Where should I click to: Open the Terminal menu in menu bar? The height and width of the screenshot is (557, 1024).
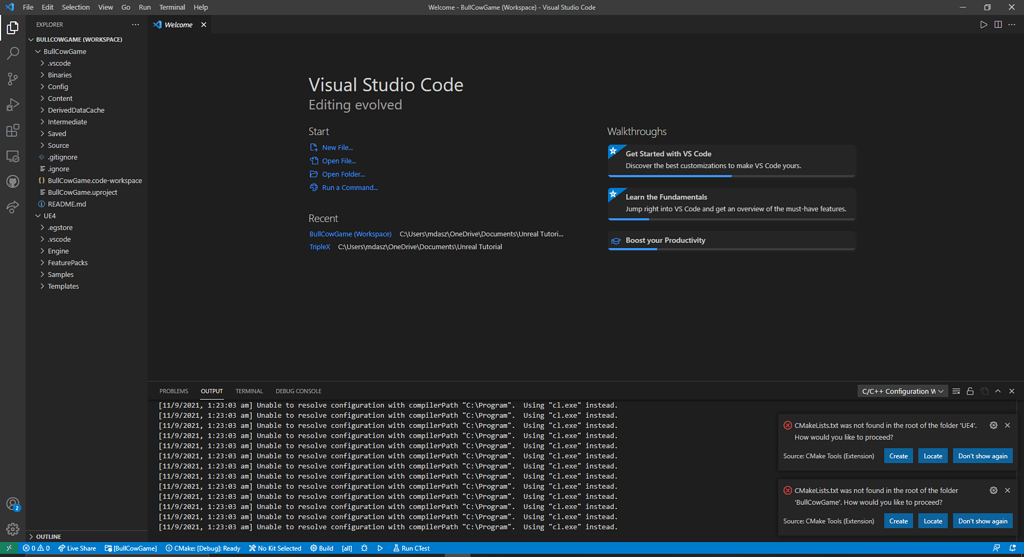click(172, 7)
